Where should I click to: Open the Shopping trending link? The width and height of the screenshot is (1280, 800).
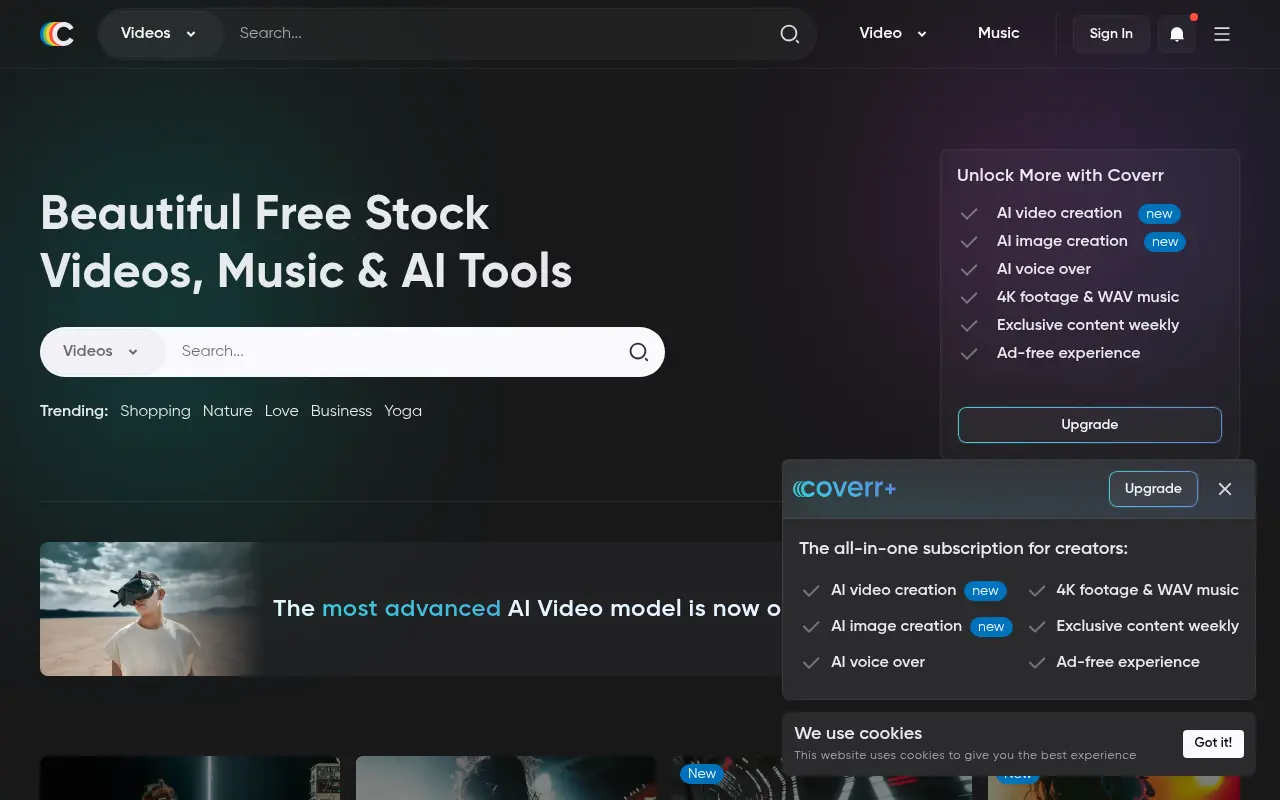click(x=155, y=411)
